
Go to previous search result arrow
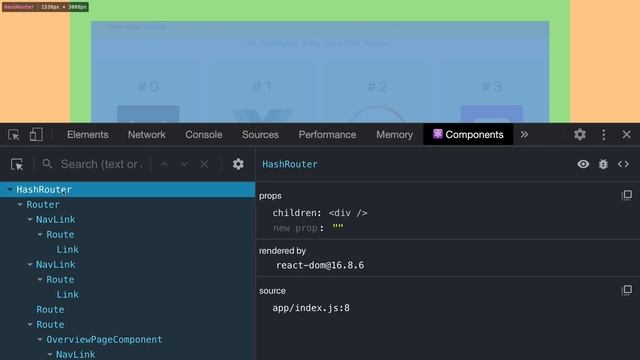[164, 164]
